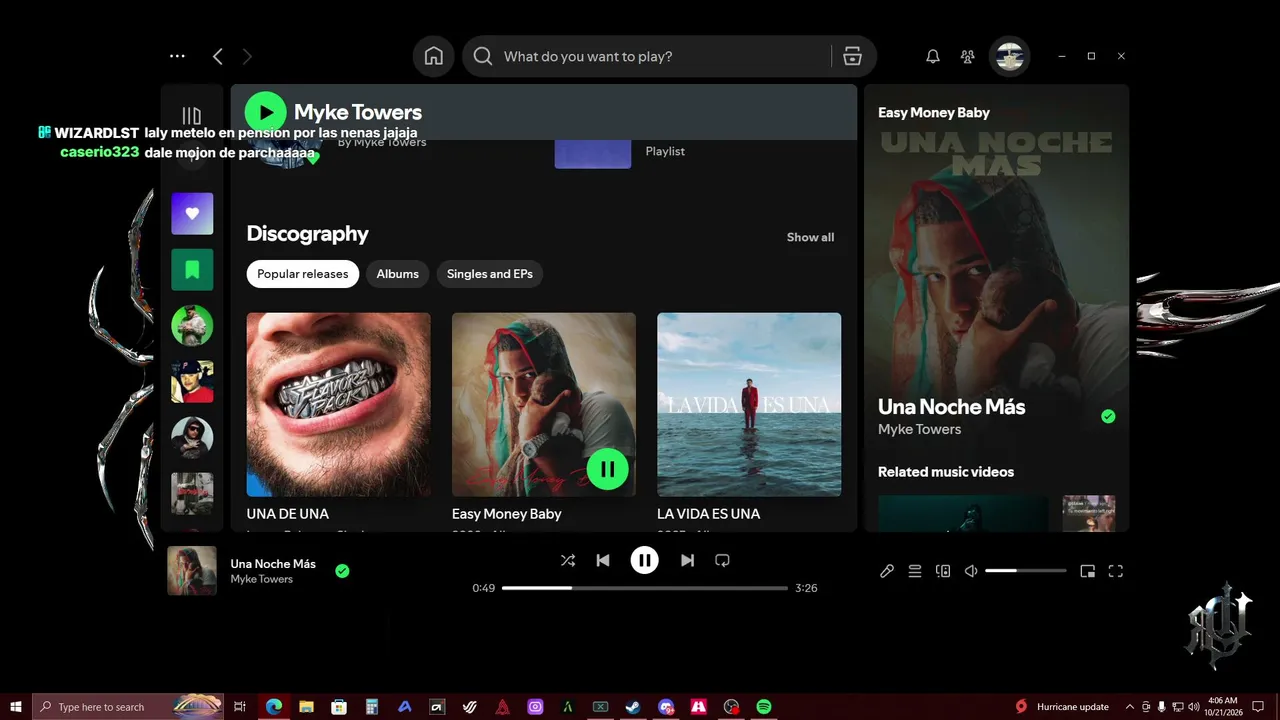Toggle full screen player view

(x=1116, y=571)
